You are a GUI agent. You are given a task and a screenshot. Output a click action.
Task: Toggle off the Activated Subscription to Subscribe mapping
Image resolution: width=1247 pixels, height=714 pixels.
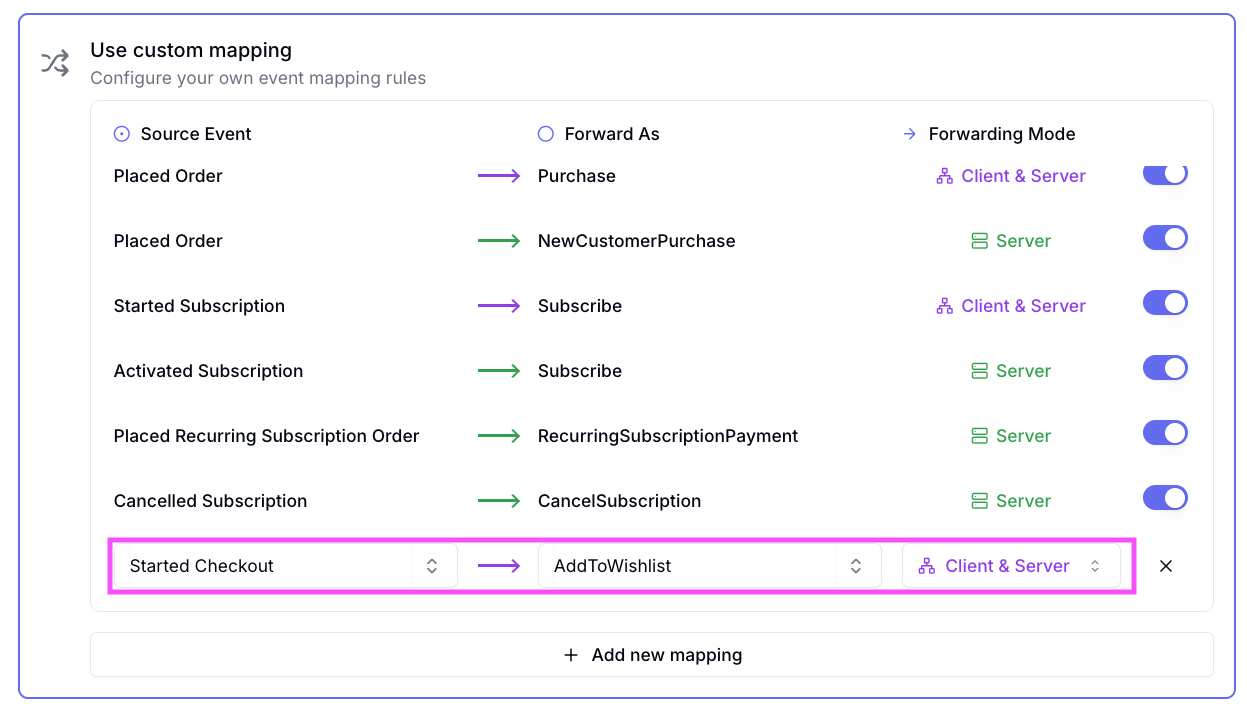1165,367
